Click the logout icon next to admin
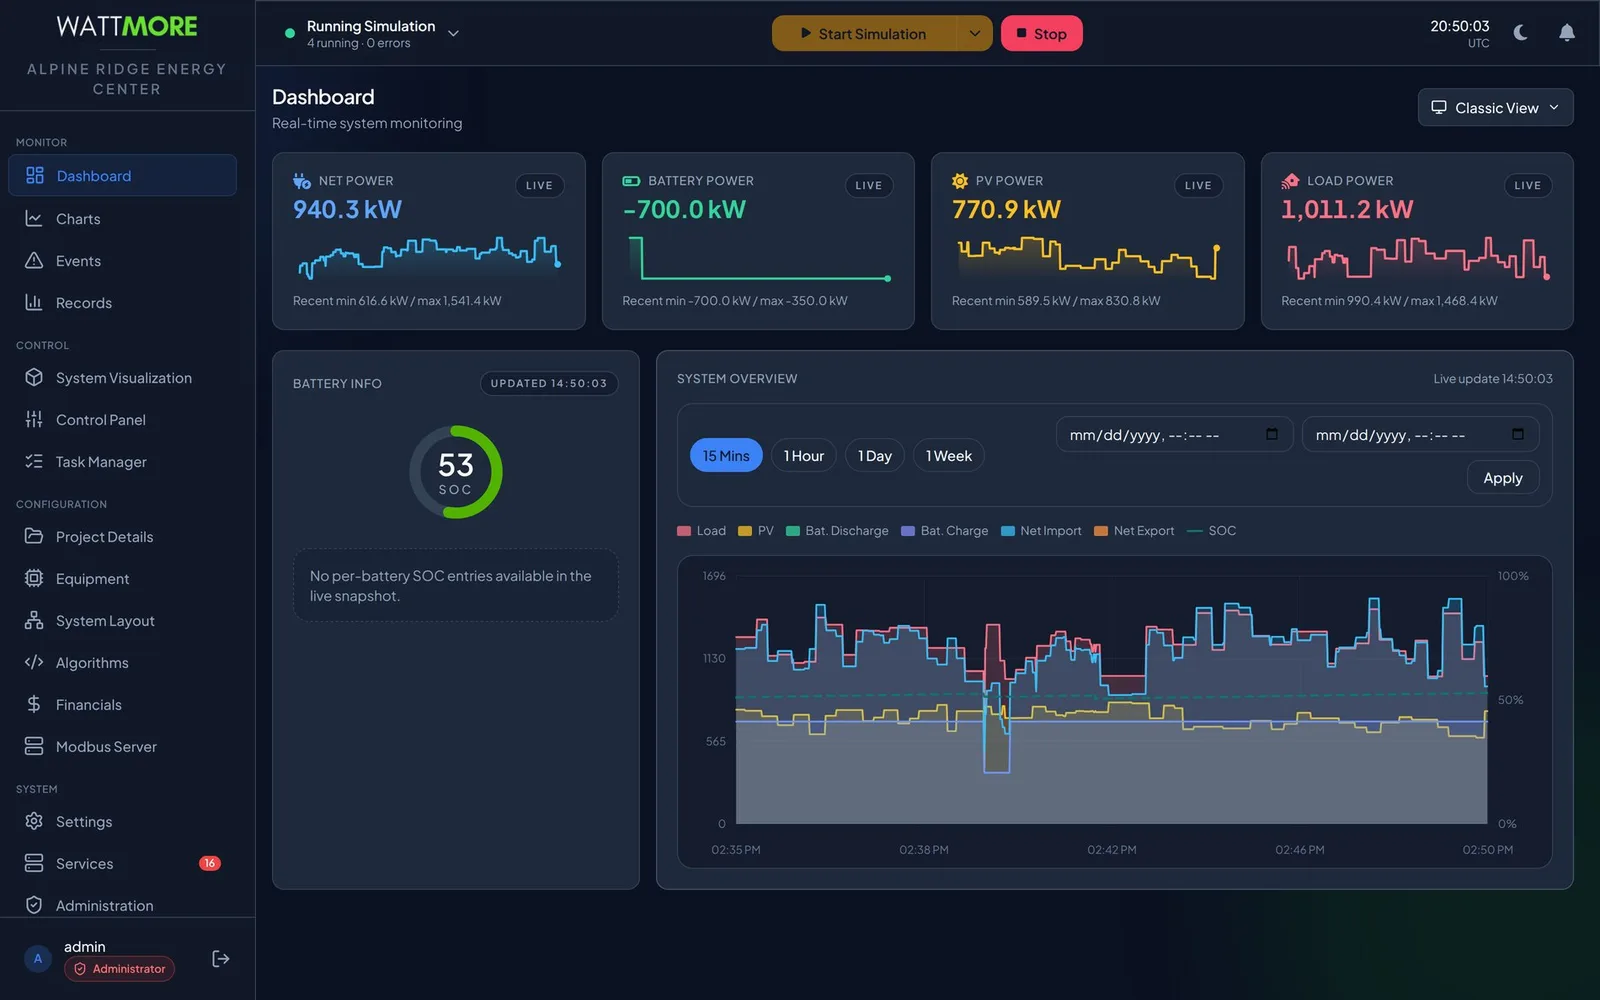Image resolution: width=1600 pixels, height=1000 pixels. click(221, 959)
